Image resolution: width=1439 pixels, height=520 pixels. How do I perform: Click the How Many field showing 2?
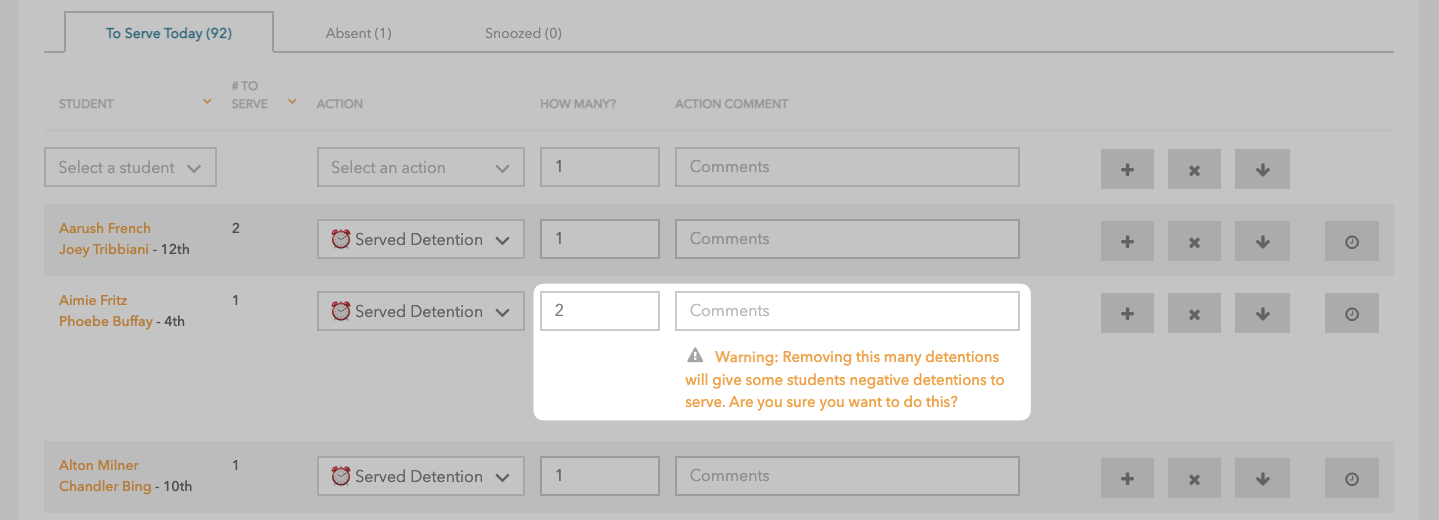pyautogui.click(x=599, y=311)
